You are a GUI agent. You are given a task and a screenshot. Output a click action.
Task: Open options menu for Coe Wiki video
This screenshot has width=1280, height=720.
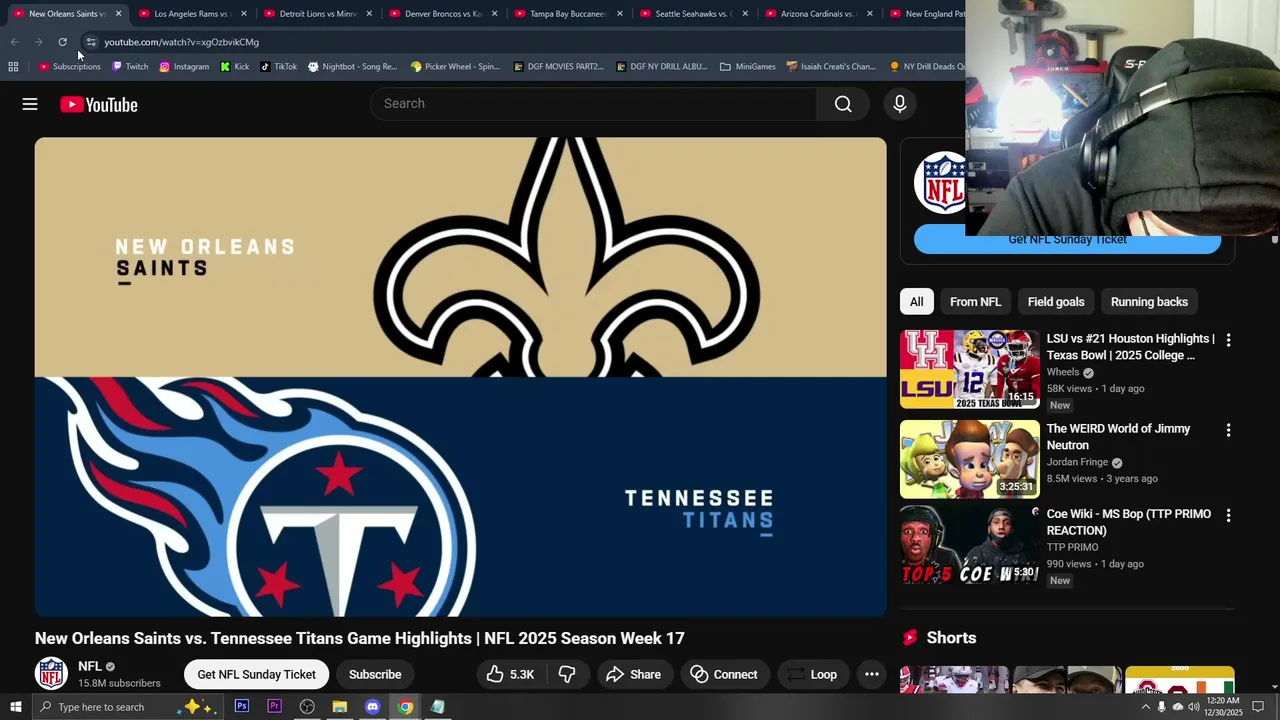[1228, 516]
